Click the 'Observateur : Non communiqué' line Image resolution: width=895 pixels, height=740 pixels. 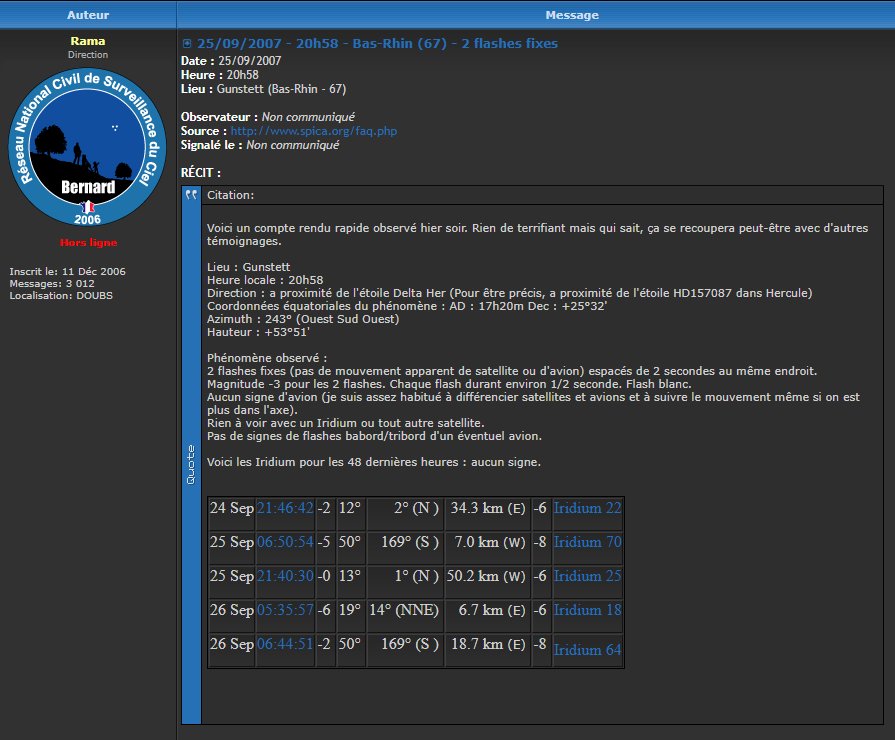268,117
